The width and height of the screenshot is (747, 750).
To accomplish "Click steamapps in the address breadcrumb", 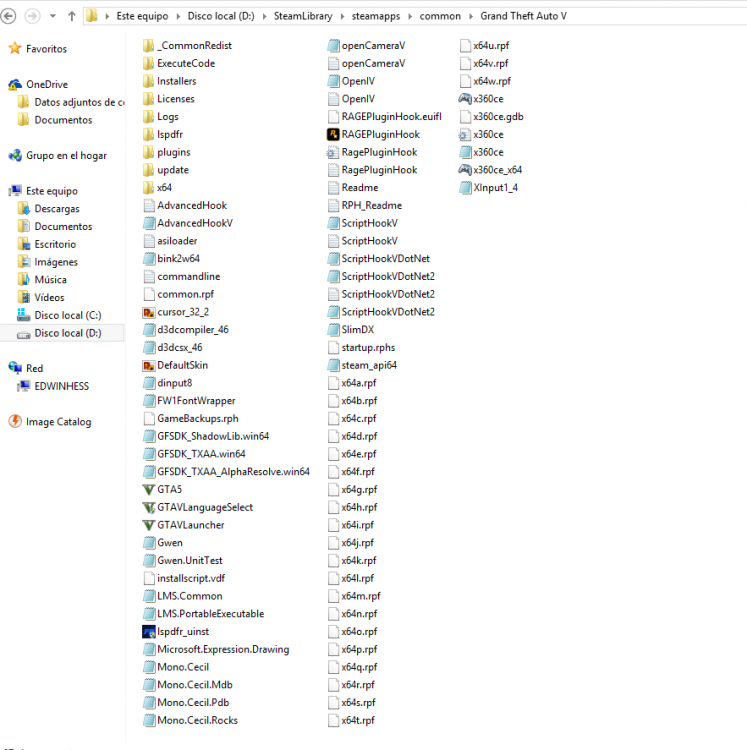I will [x=376, y=16].
